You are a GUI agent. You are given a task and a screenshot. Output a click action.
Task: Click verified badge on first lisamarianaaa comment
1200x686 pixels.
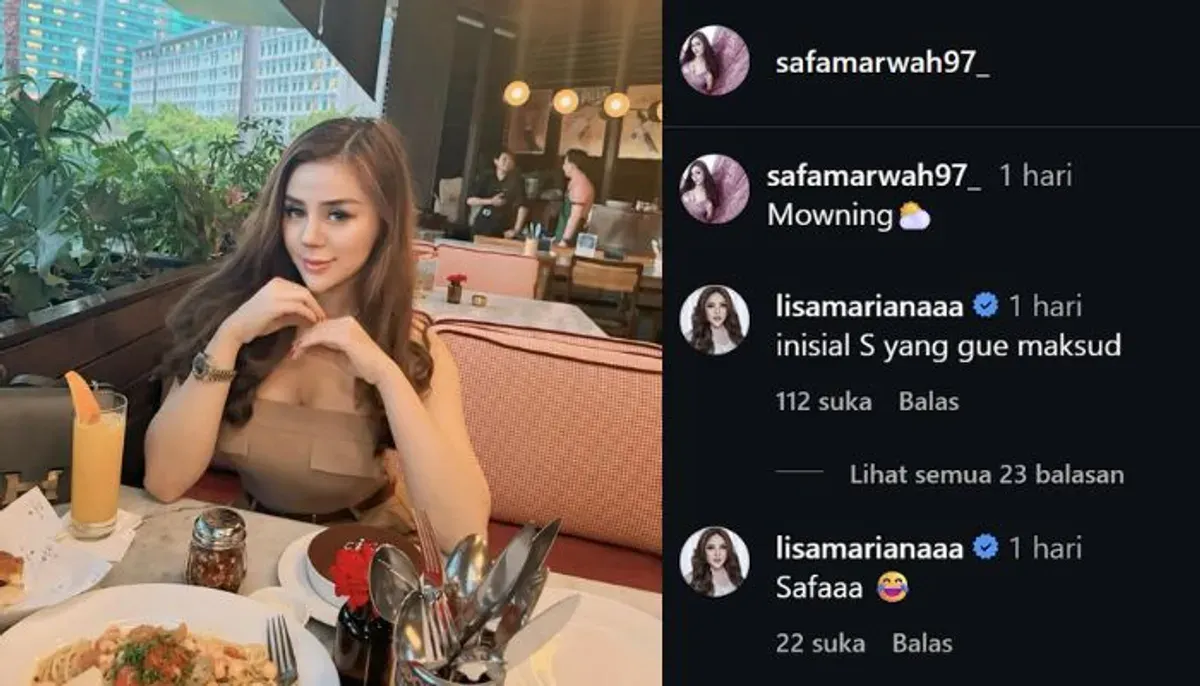(x=985, y=306)
